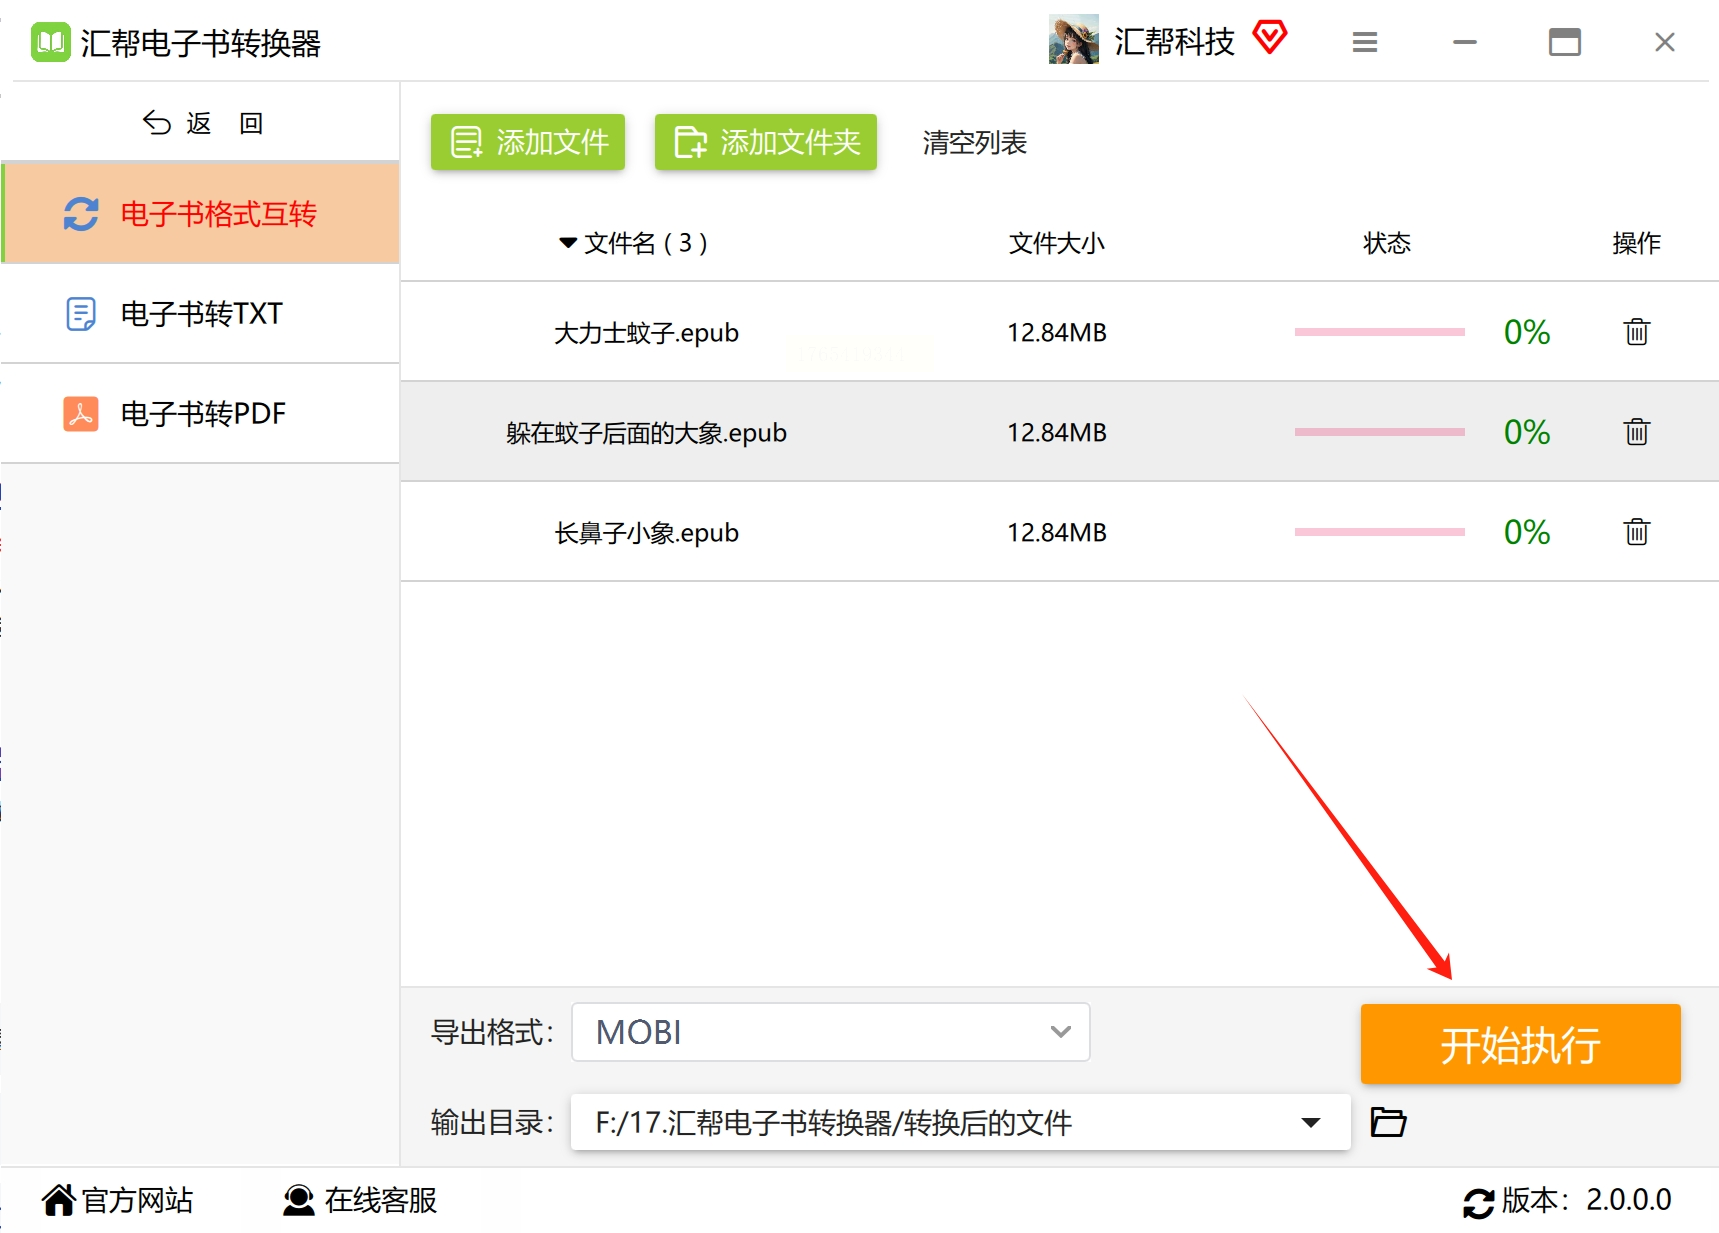Switch to 电子书转TXT sidebar tab
Viewport: 1719px width, 1233px height.
[x=201, y=314]
